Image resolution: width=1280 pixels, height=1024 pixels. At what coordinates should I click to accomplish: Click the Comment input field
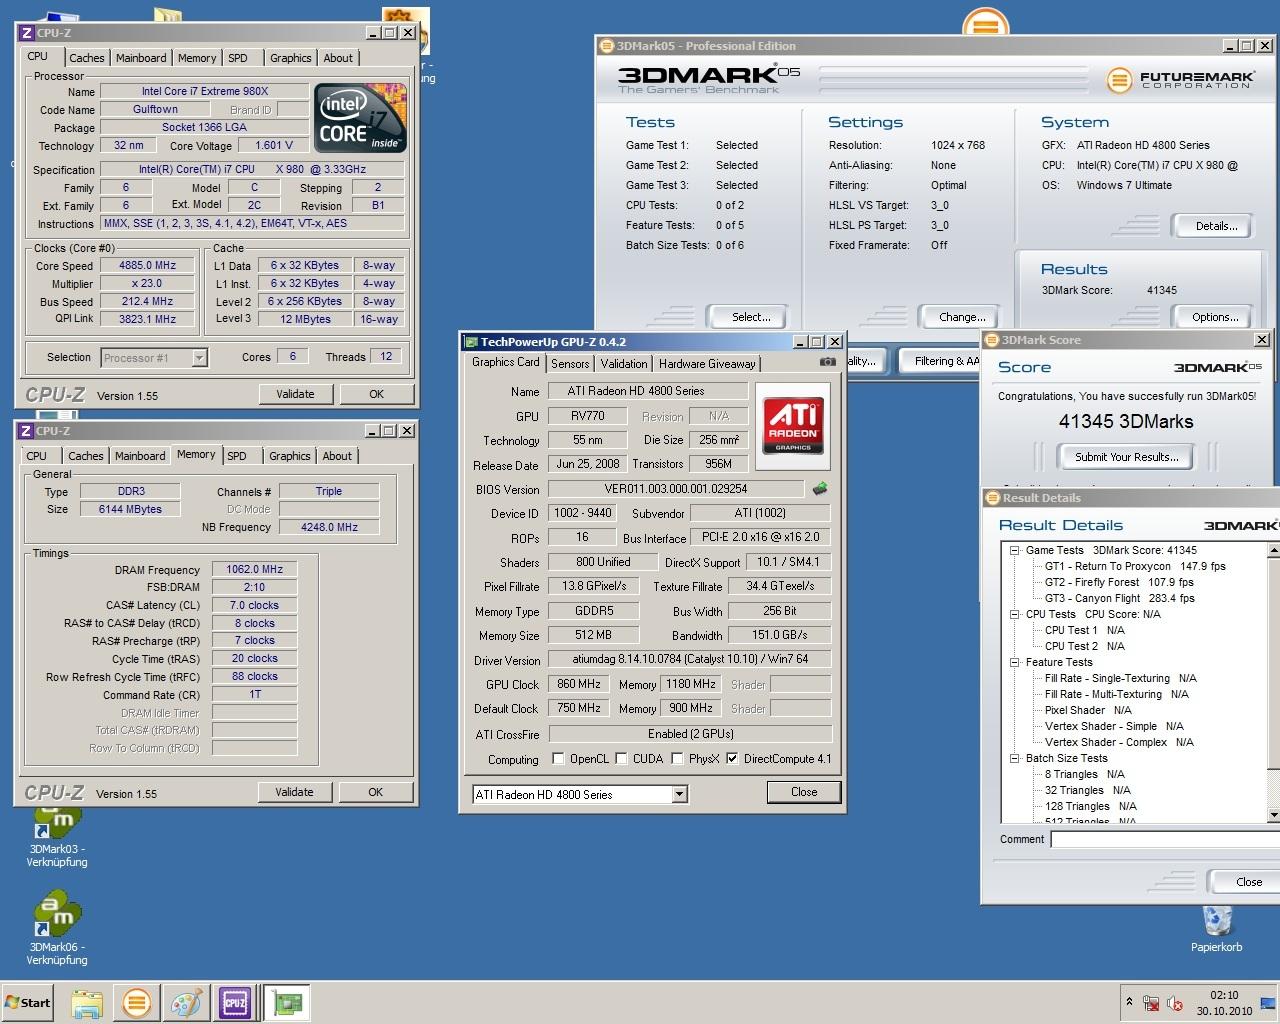pos(1165,839)
